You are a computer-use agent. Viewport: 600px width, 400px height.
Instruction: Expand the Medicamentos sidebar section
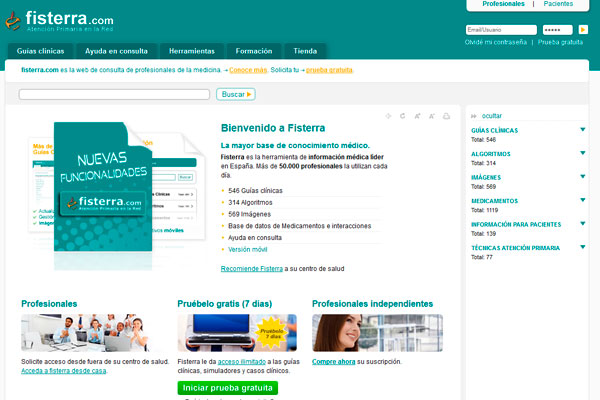click(x=582, y=200)
